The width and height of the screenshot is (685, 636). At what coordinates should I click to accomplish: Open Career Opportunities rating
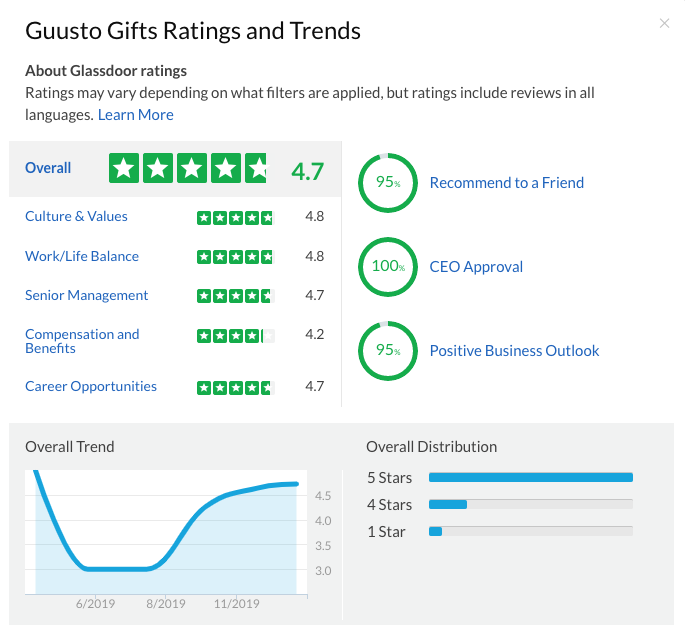pos(91,386)
